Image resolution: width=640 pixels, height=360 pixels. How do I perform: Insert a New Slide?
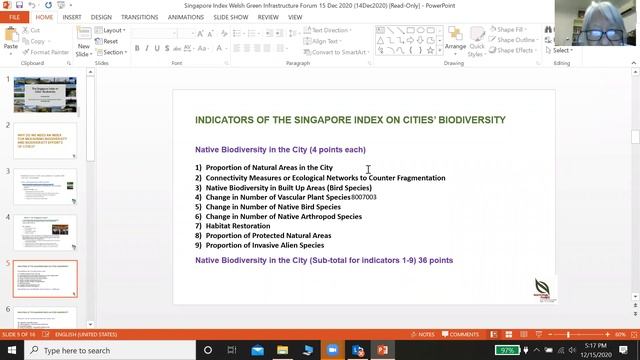coord(84,42)
